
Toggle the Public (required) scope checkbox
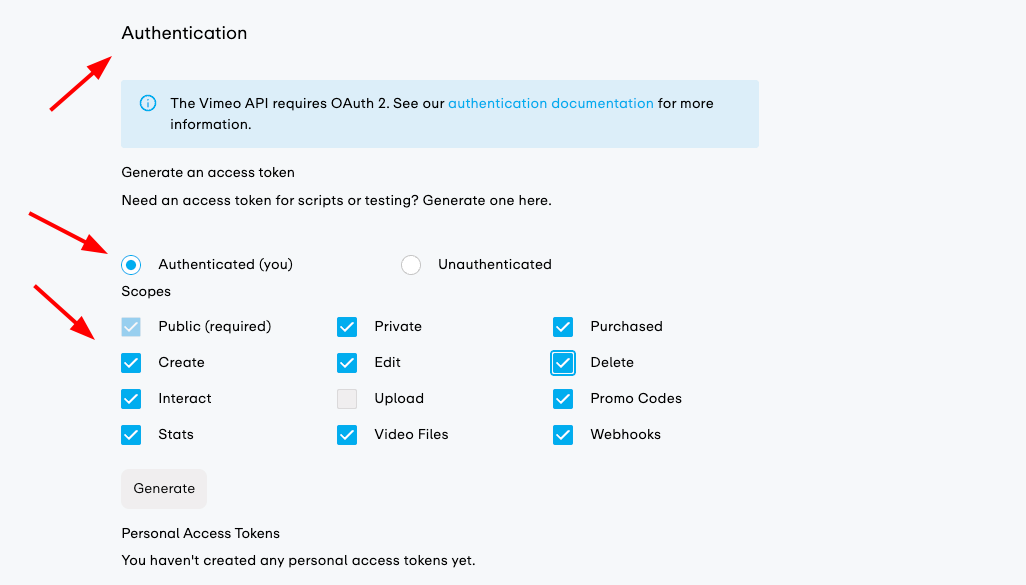pos(131,327)
